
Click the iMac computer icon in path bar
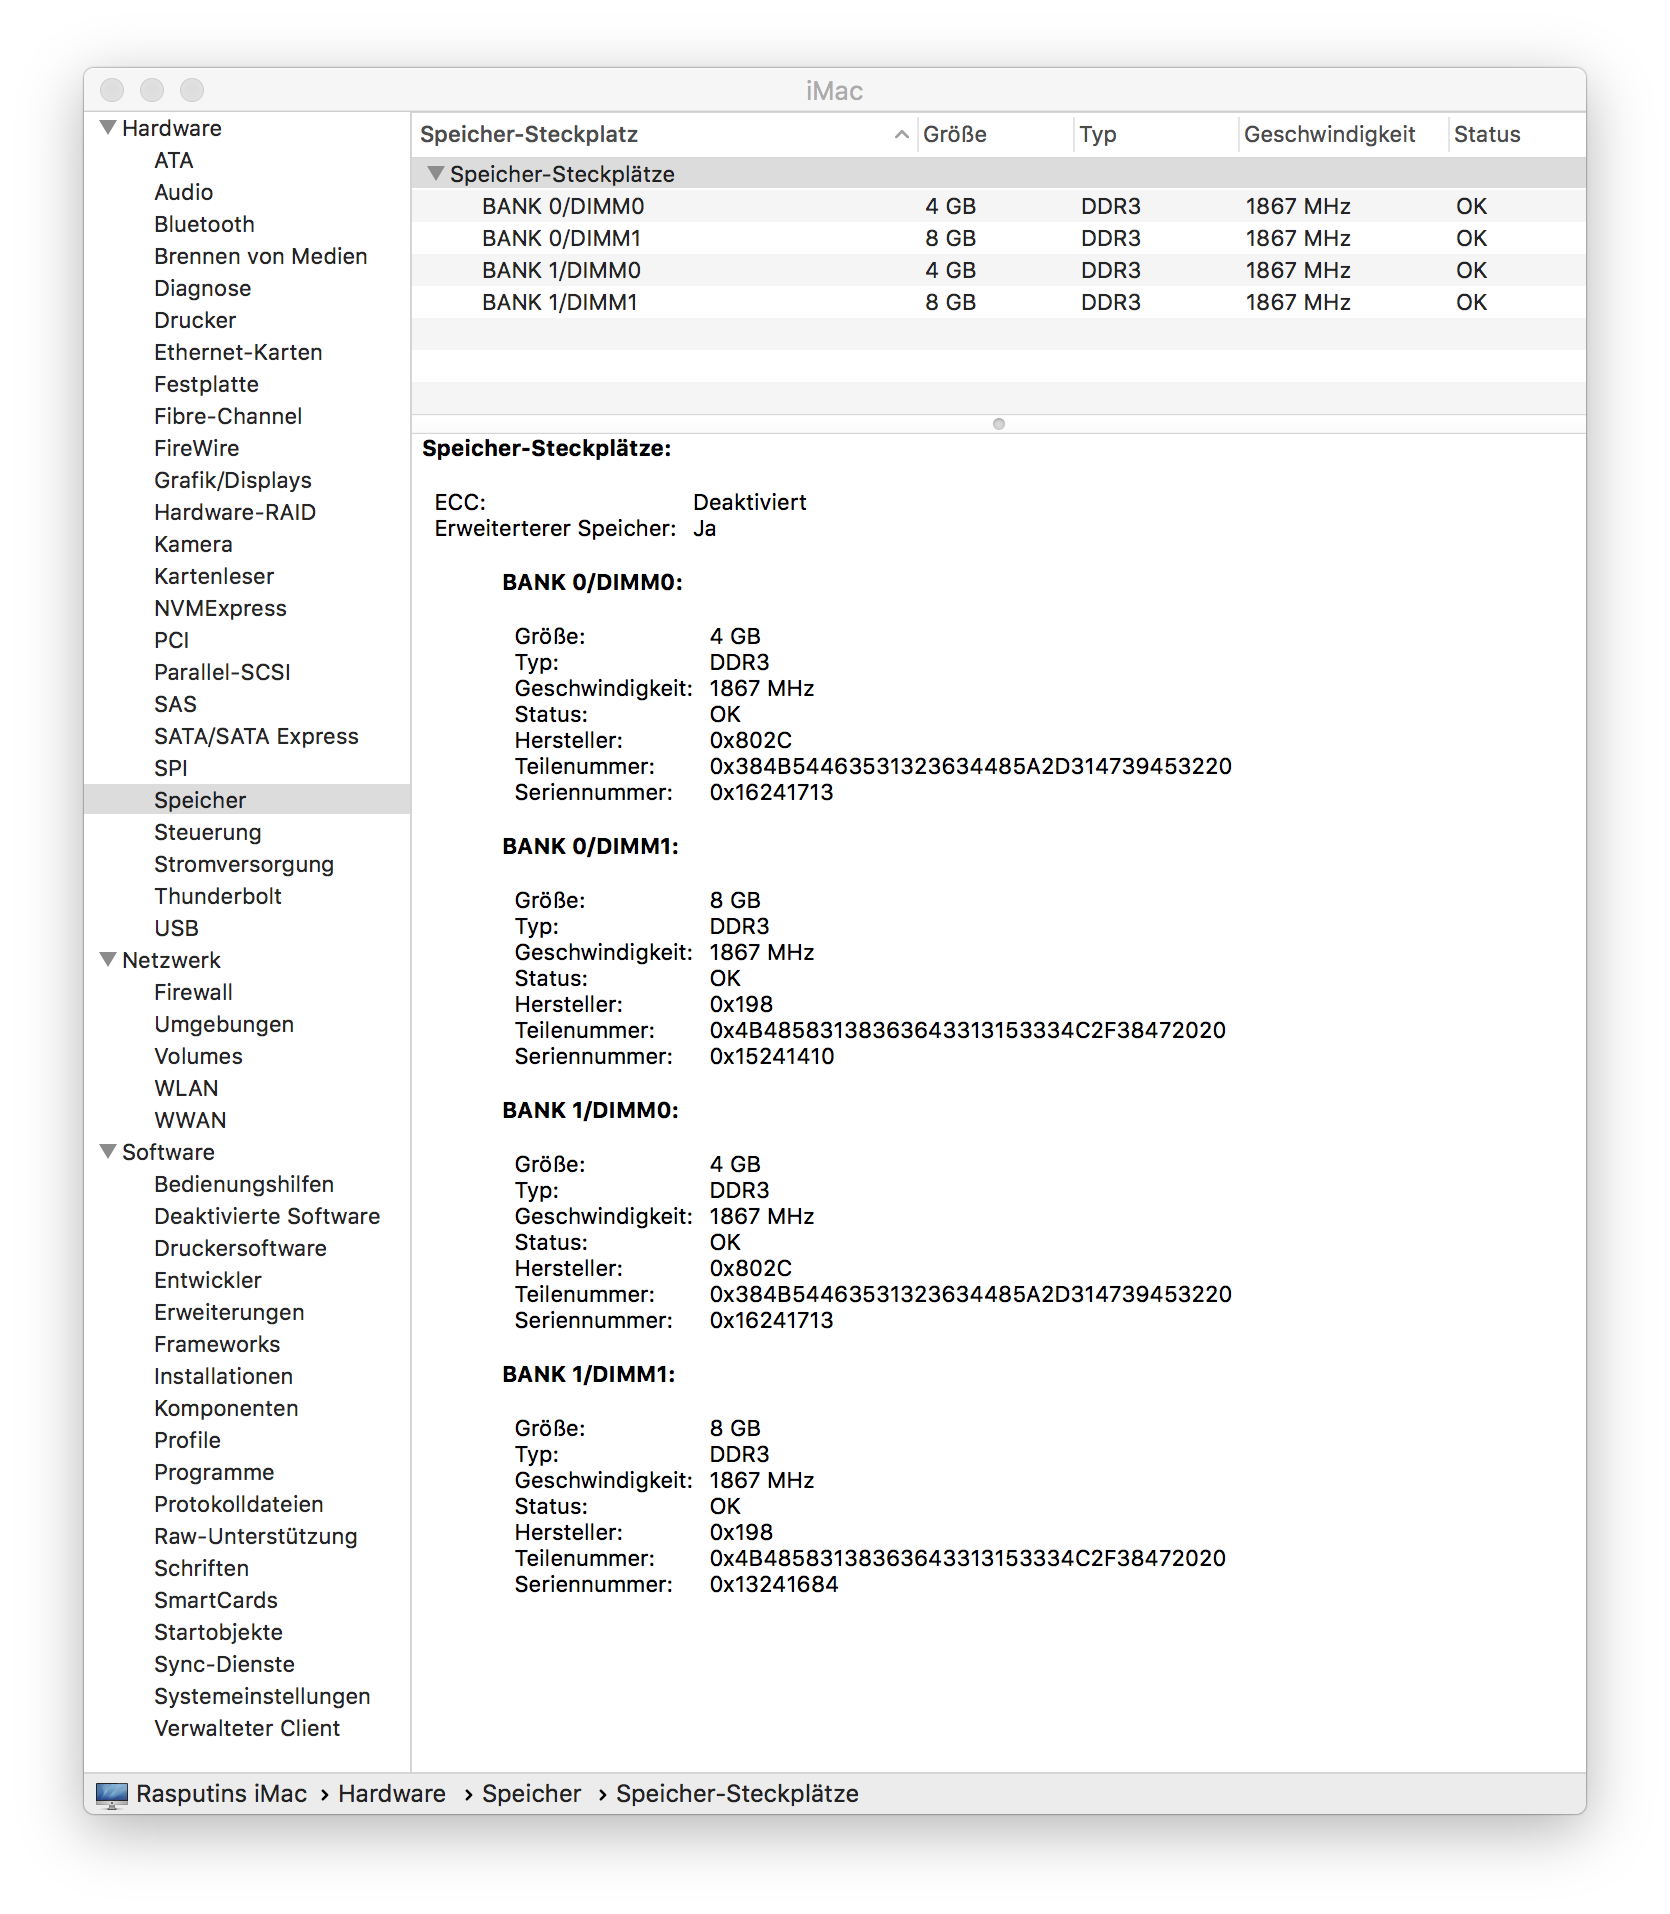pos(111,1794)
